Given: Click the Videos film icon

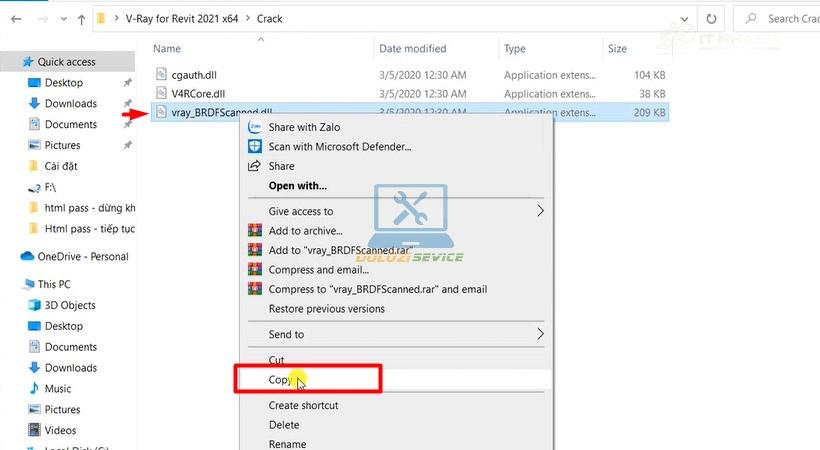Looking at the screenshot, I should (x=35, y=430).
